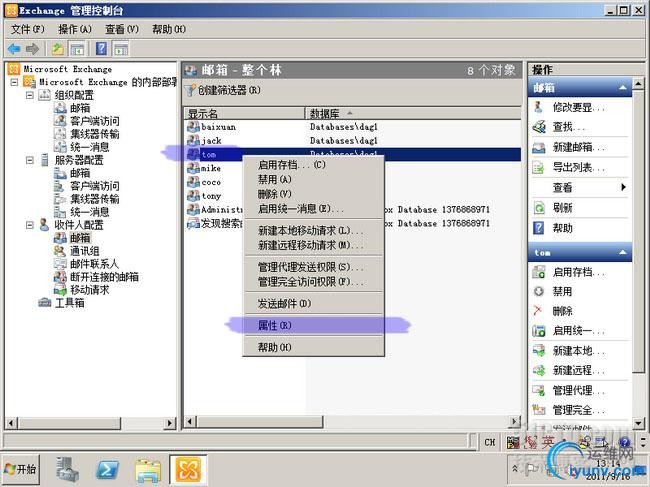The height and width of the screenshot is (487, 650).
Task: Choose 属性(R) from the context menu
Action: click(x=313, y=325)
